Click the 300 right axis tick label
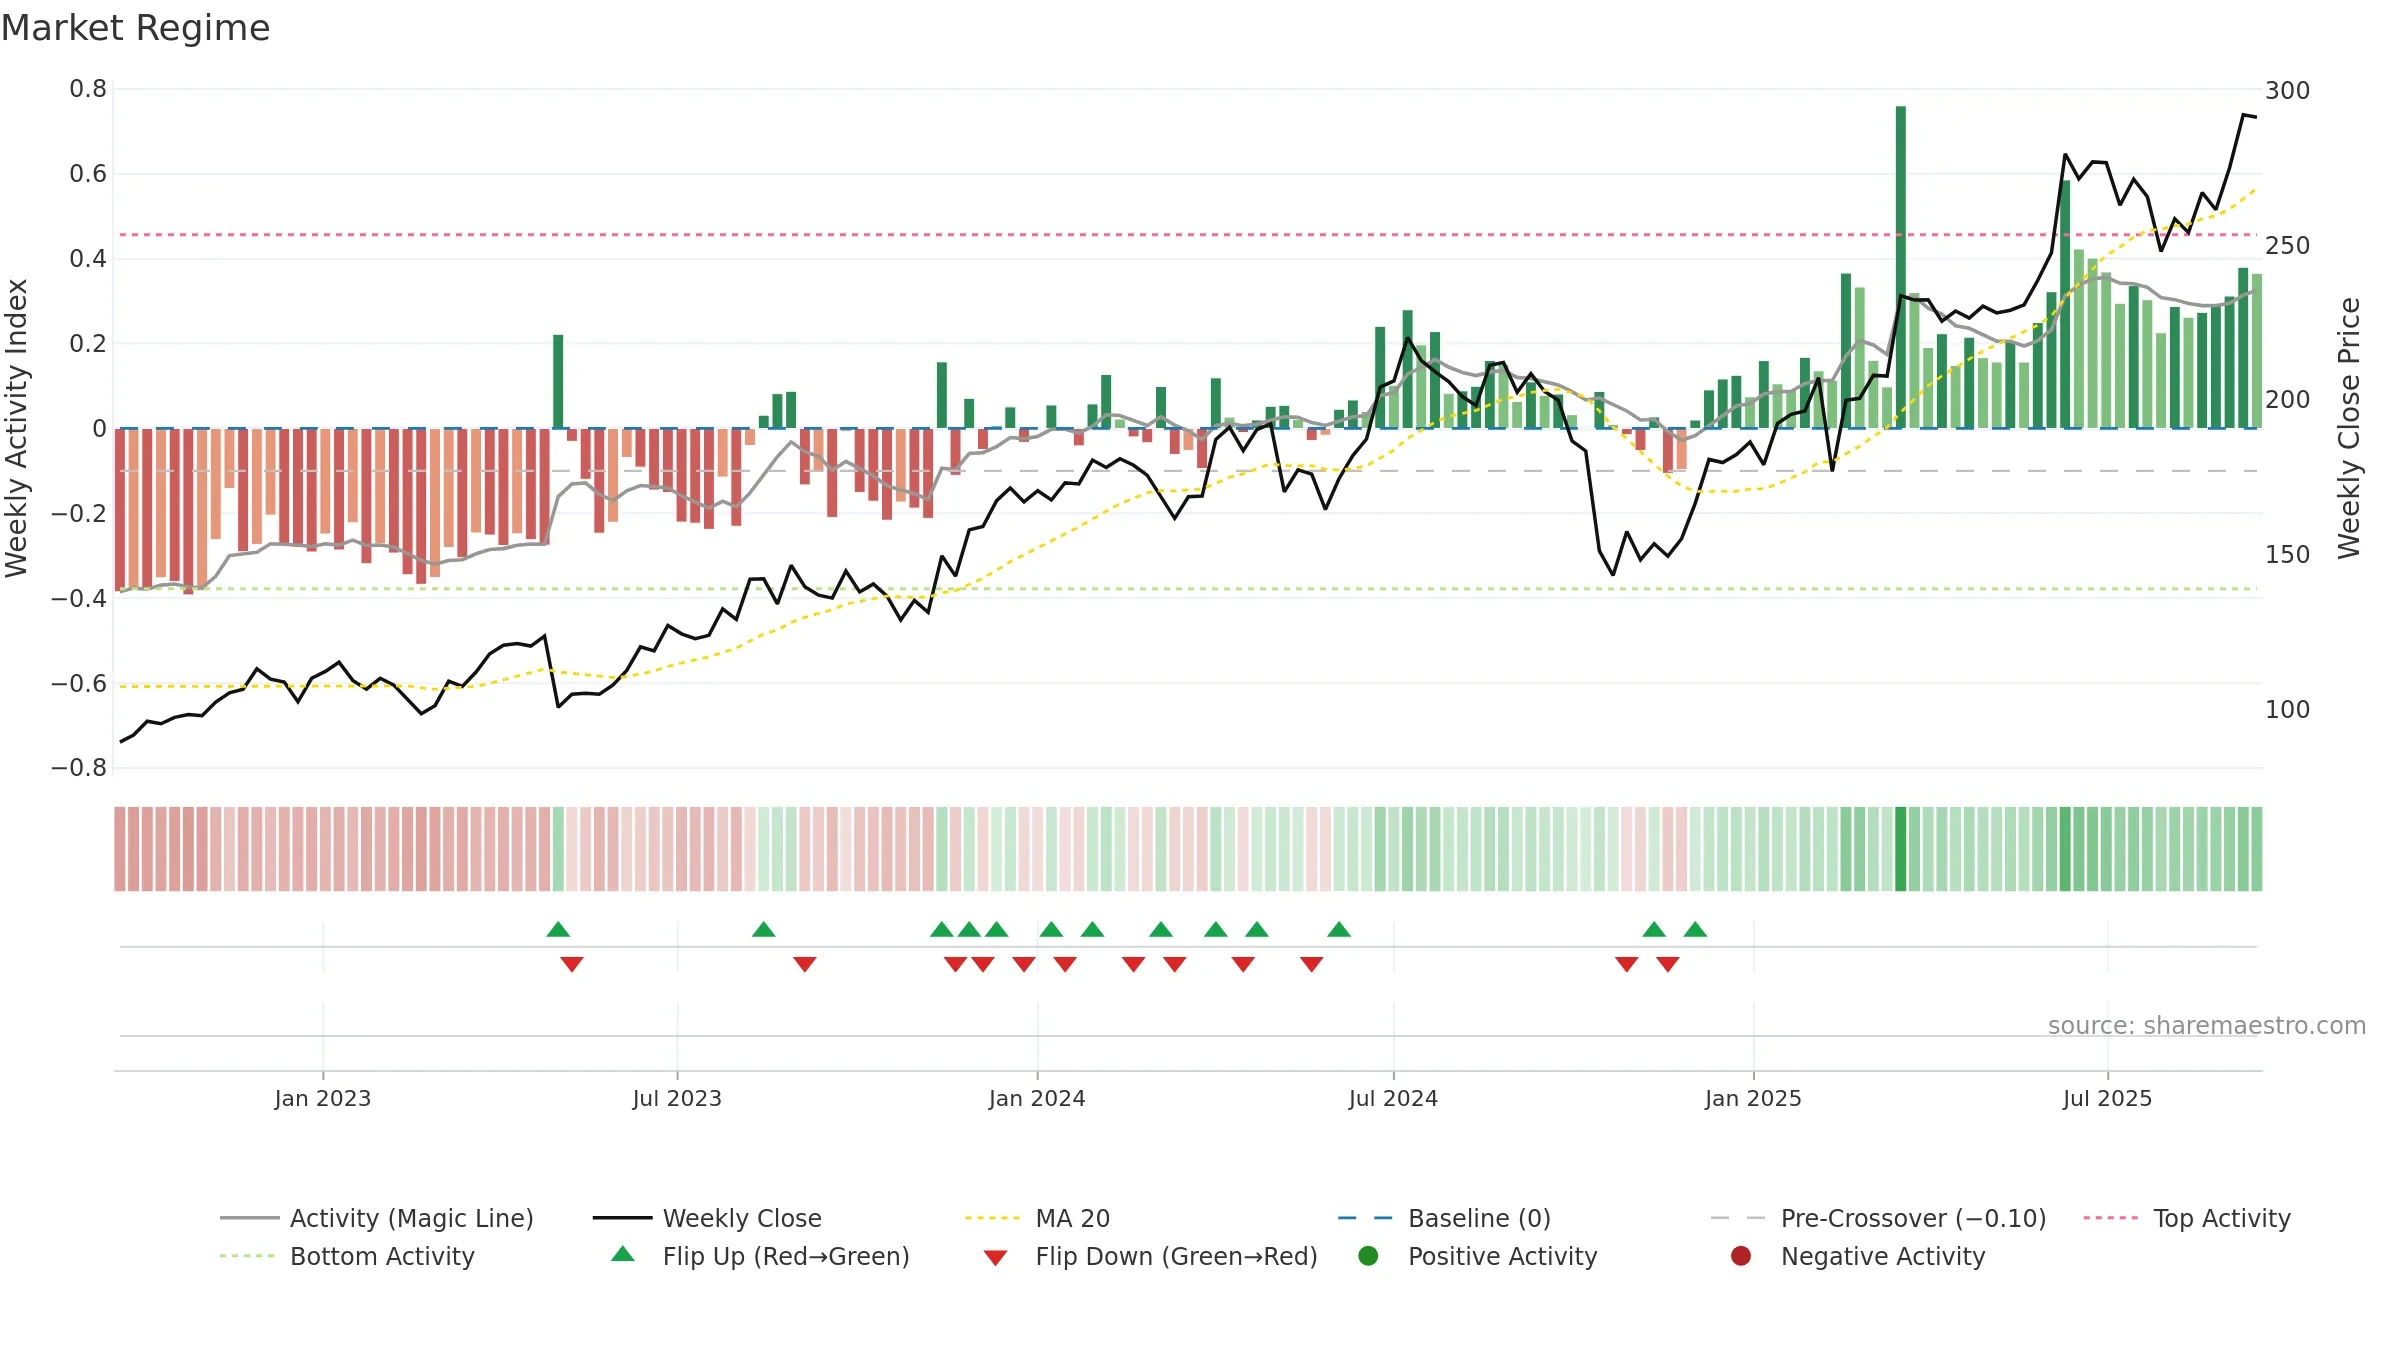The width and height of the screenshot is (2400, 1350). point(2287,91)
